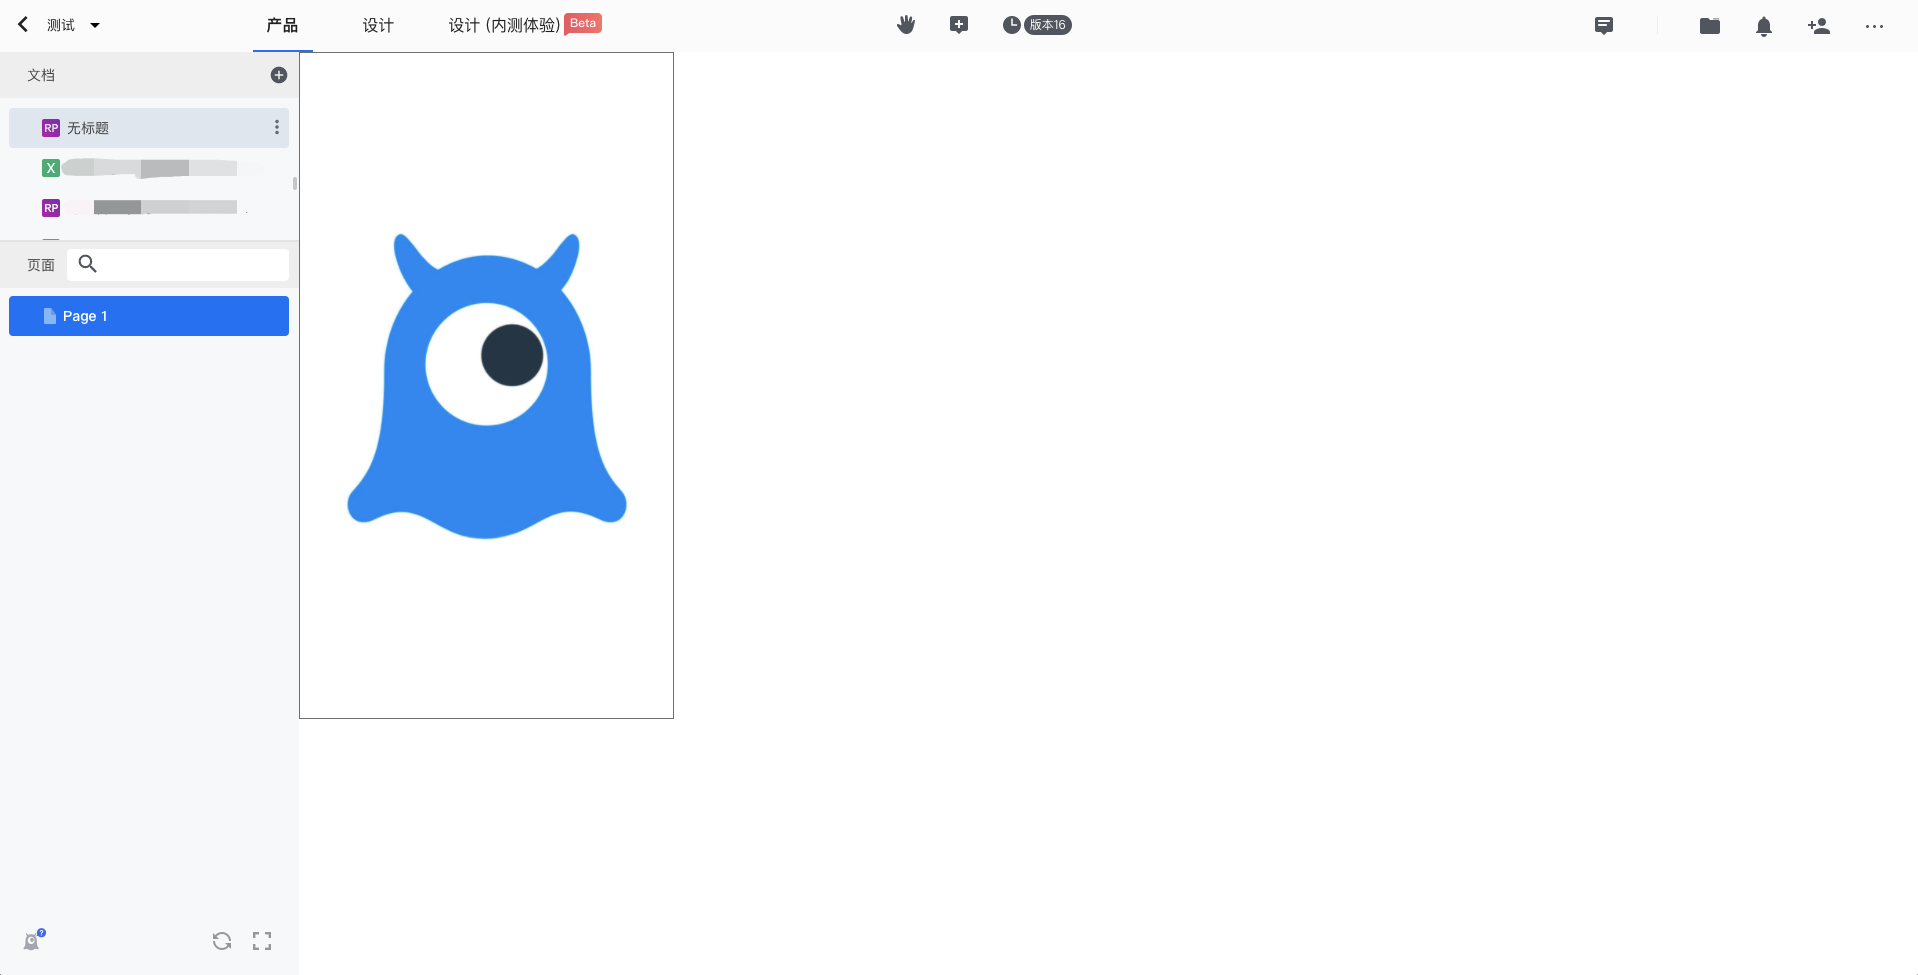Toggle fullscreen mode icon
Viewport: 1918px width, 975px height.
tap(262, 941)
